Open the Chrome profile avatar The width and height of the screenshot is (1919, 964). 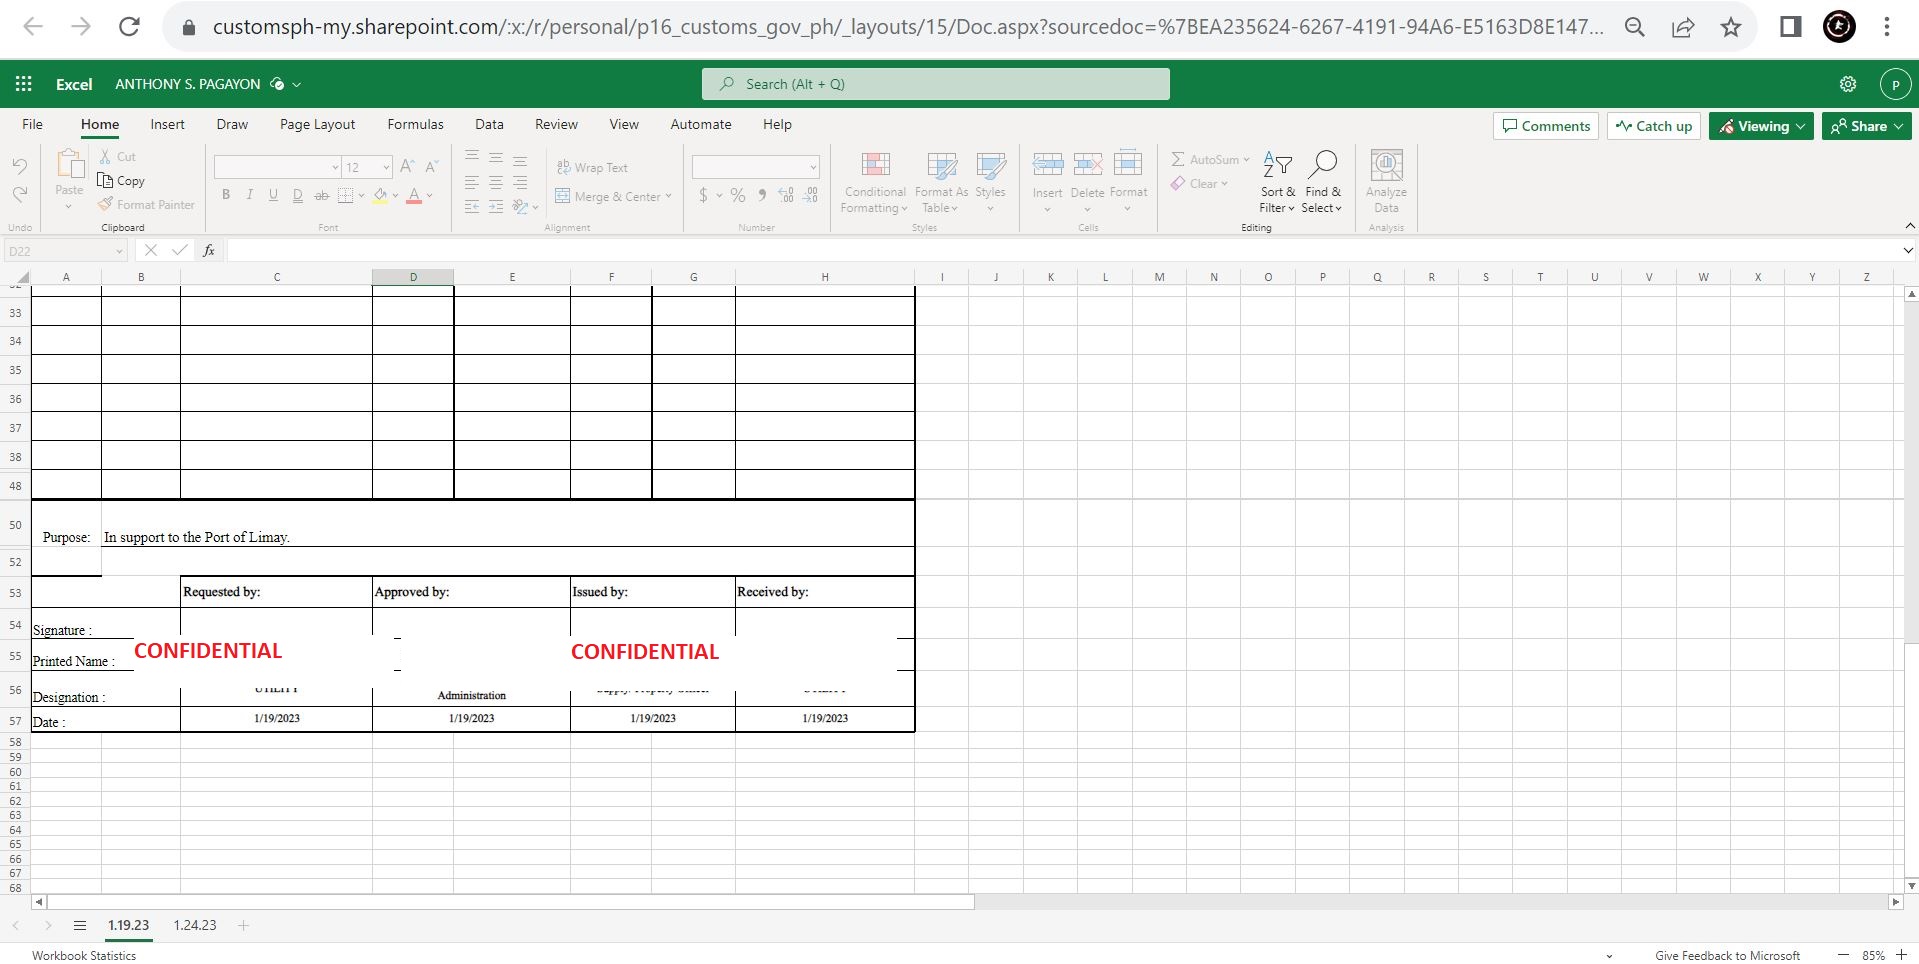tap(1839, 27)
